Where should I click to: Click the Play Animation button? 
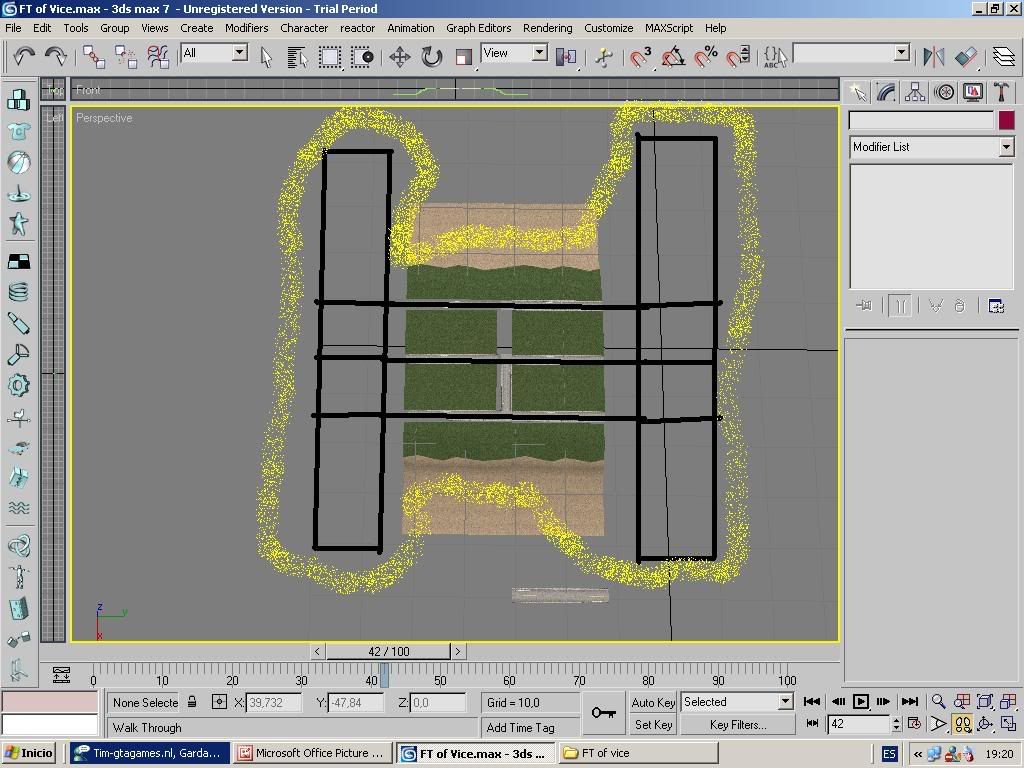[861, 701]
